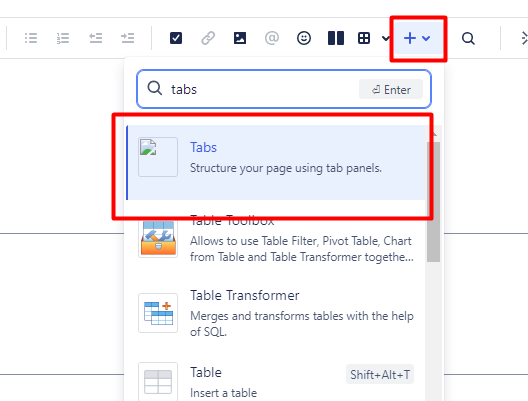This screenshot has height=401, width=528.
Task: Click the Table grid icon in list
Action: pyautogui.click(x=158, y=382)
